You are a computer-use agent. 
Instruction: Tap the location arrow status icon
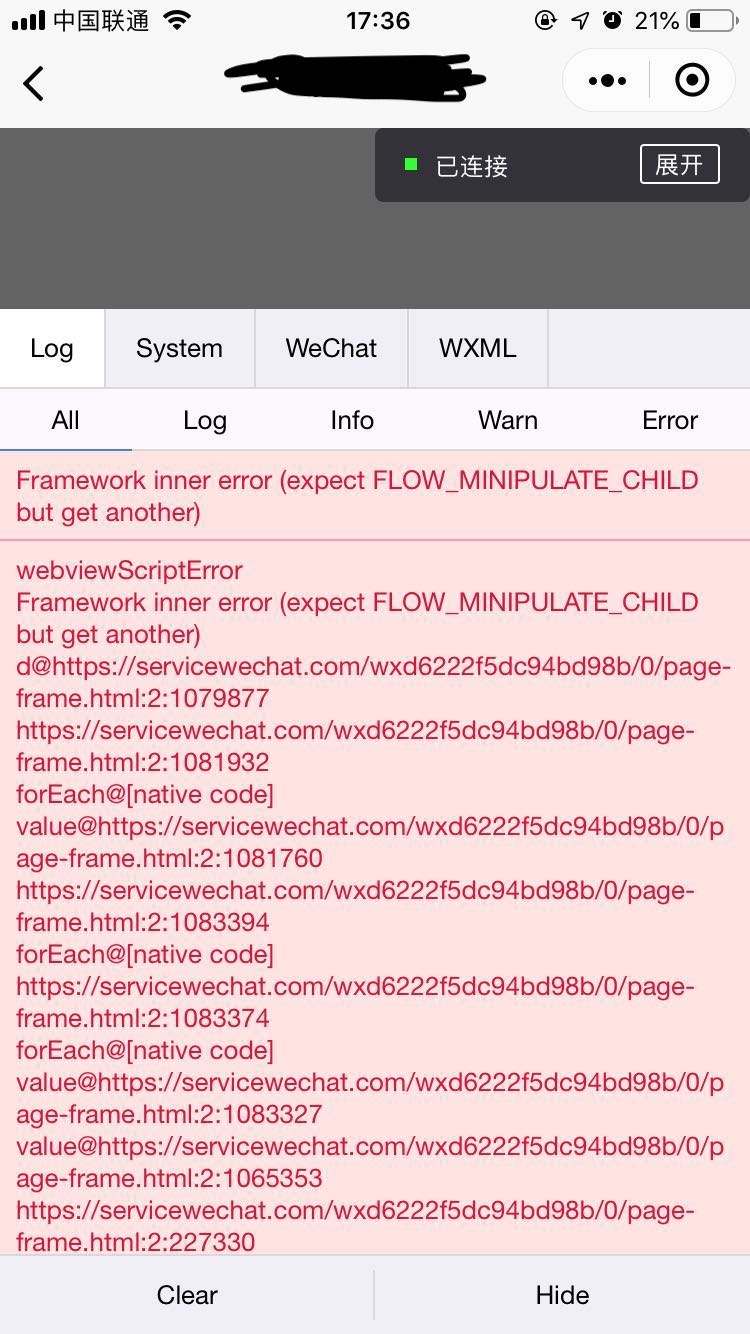[580, 20]
